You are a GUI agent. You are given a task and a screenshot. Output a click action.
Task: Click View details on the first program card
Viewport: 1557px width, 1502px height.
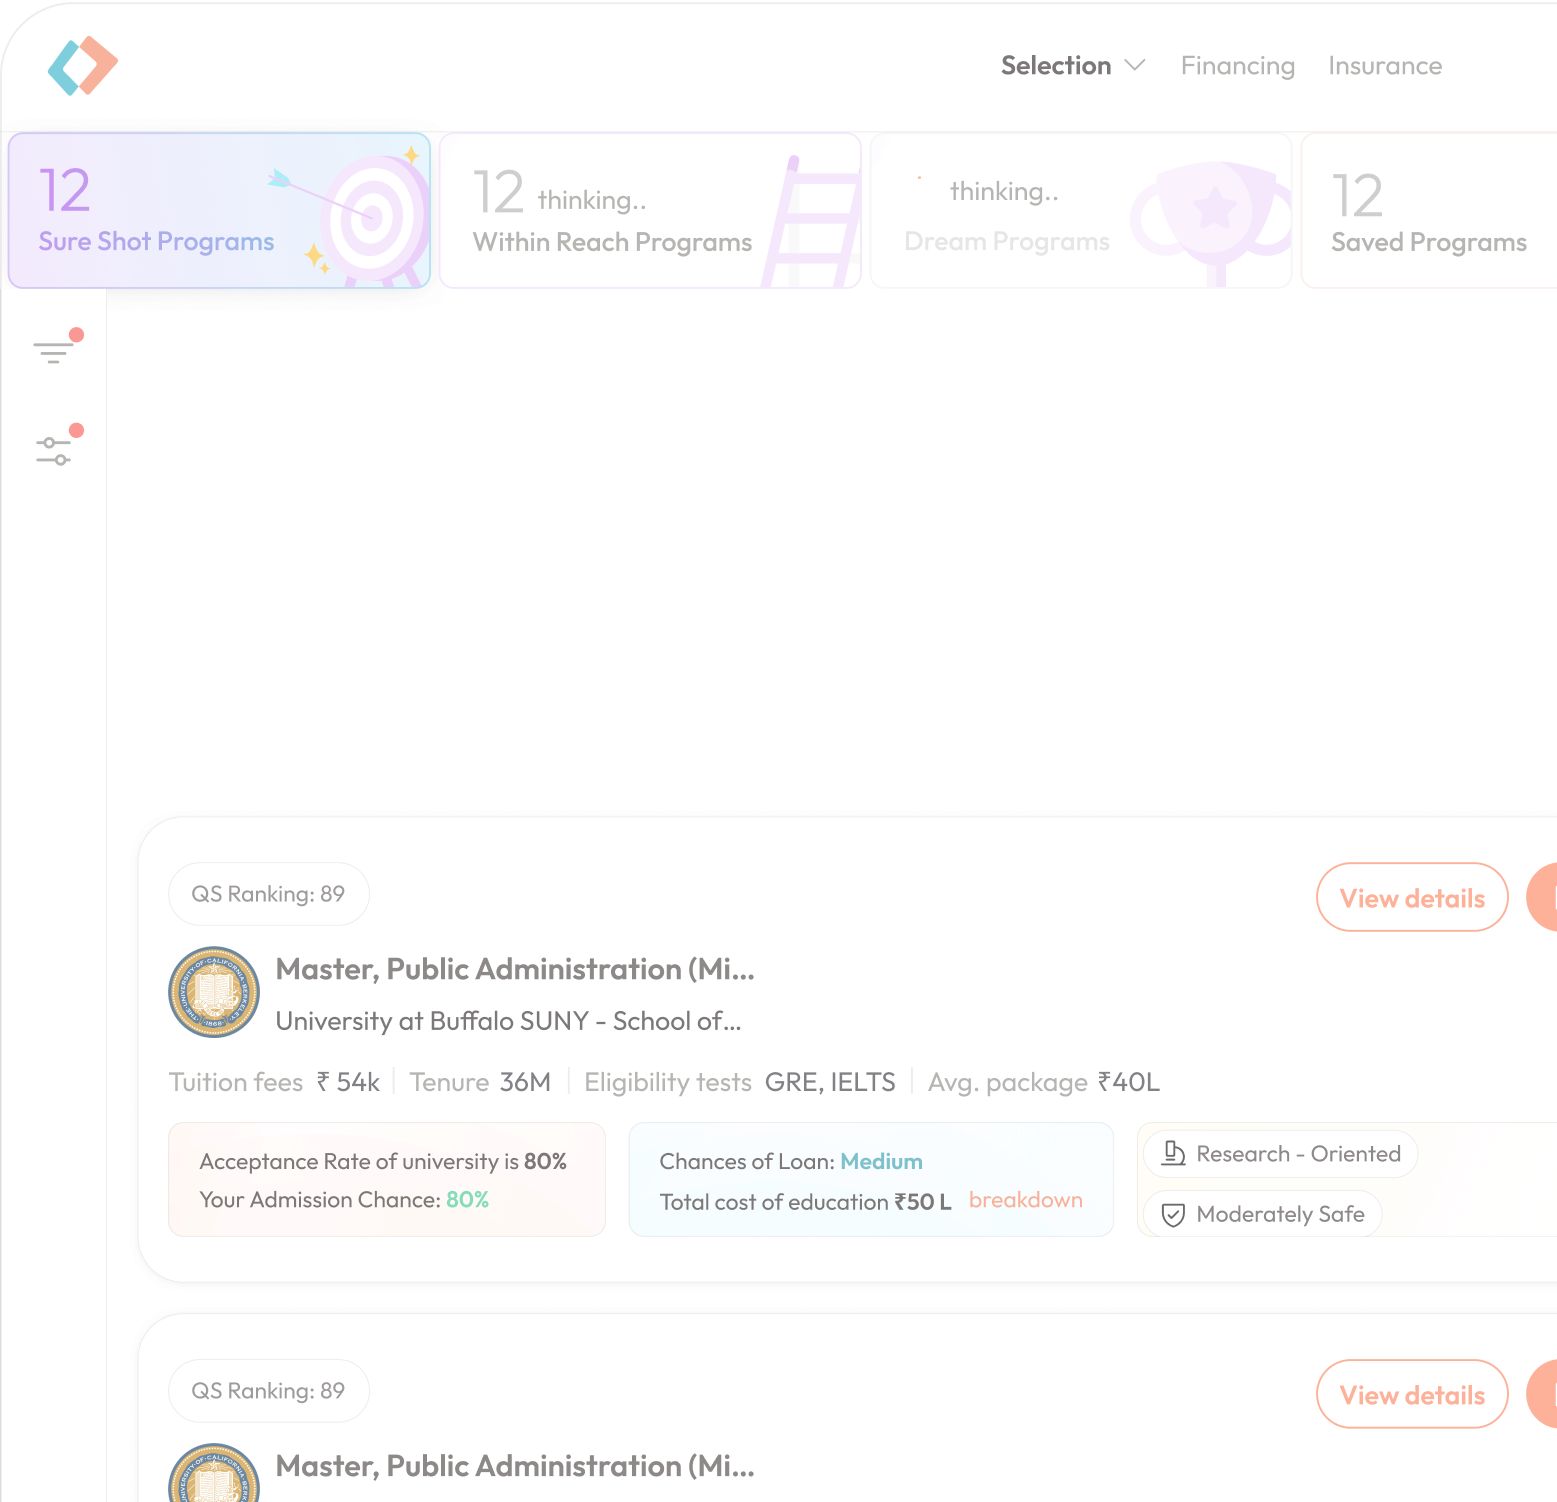[x=1412, y=897]
